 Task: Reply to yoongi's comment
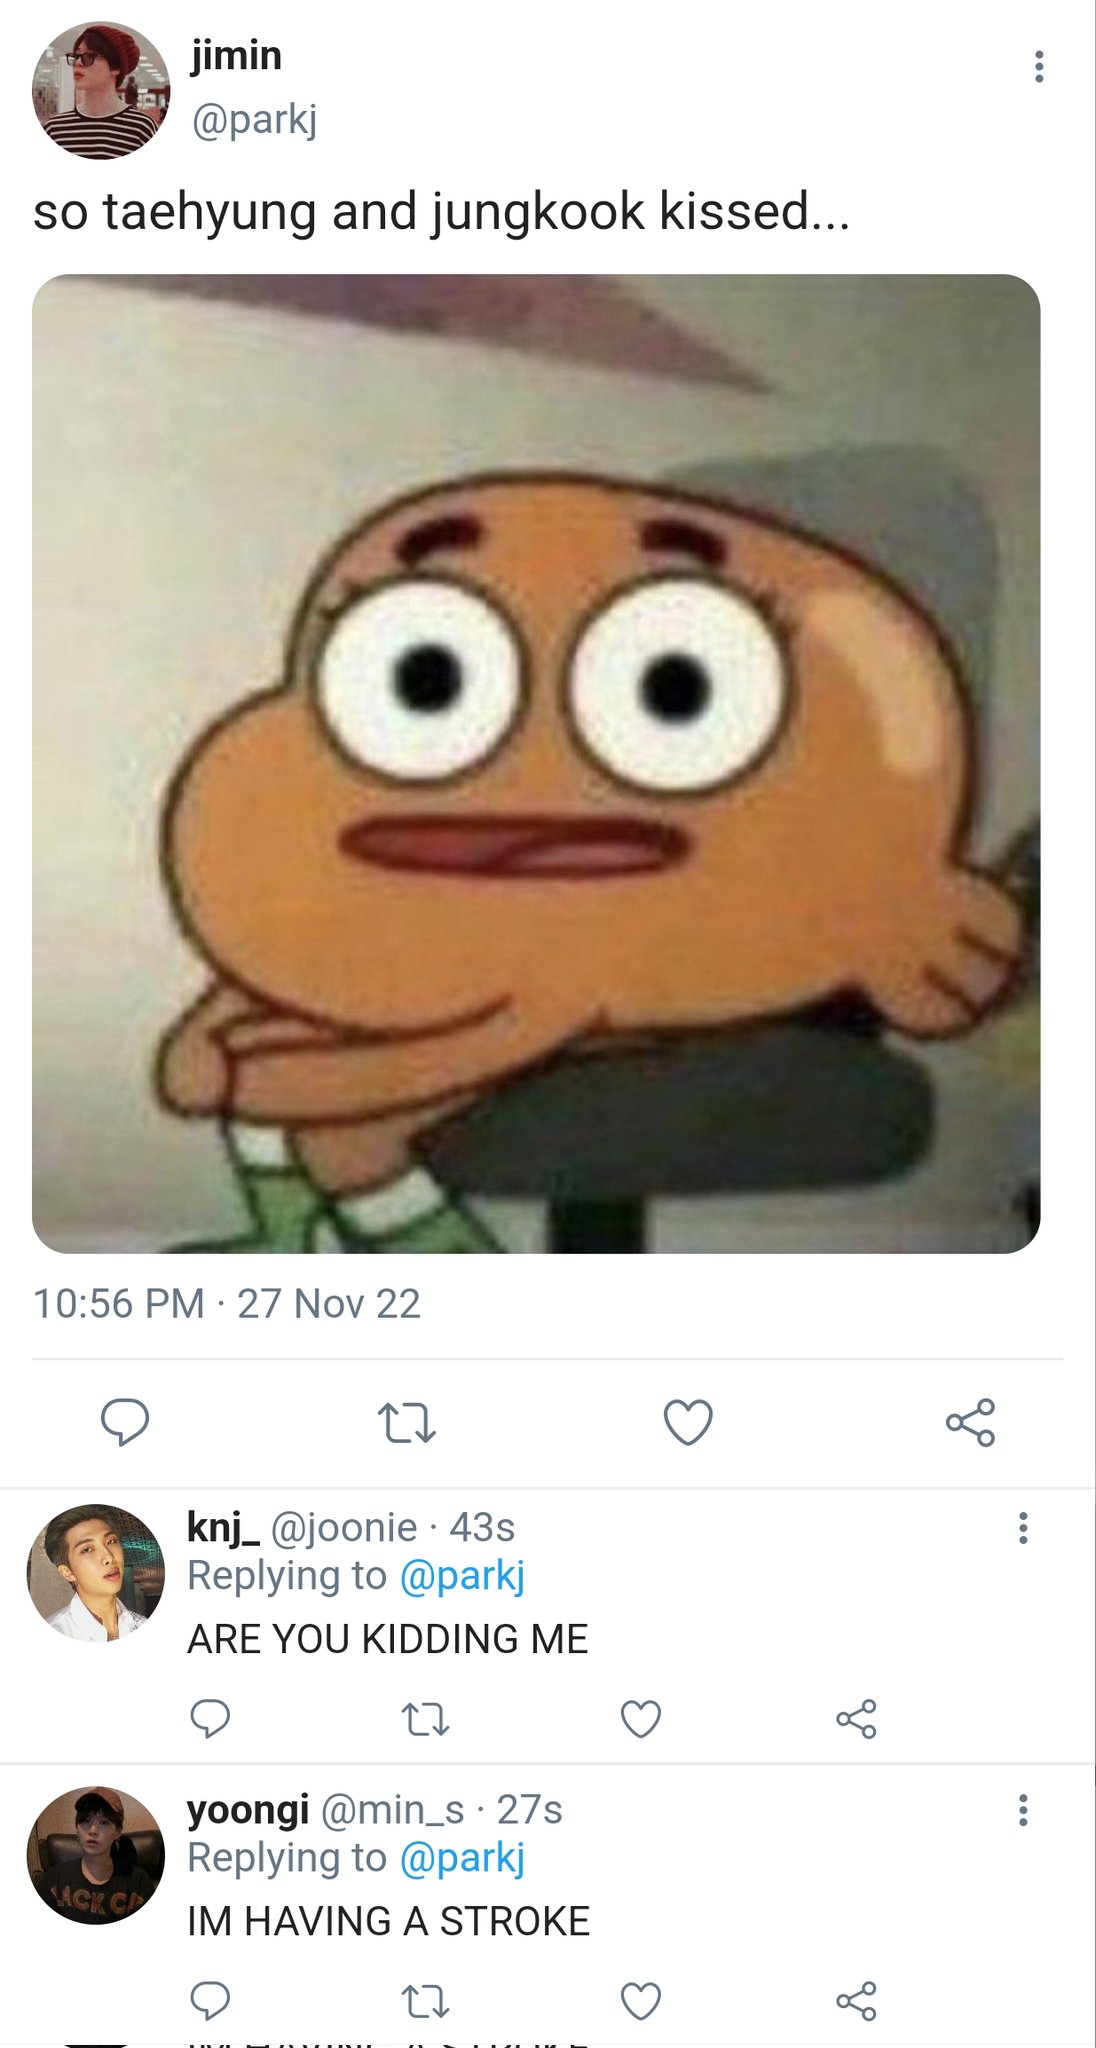[x=210, y=2000]
